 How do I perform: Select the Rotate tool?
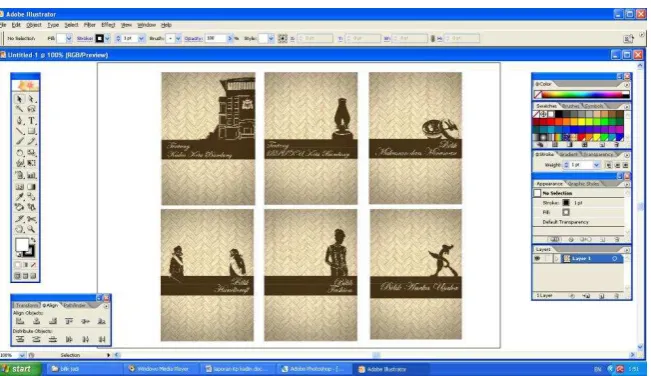19,153
